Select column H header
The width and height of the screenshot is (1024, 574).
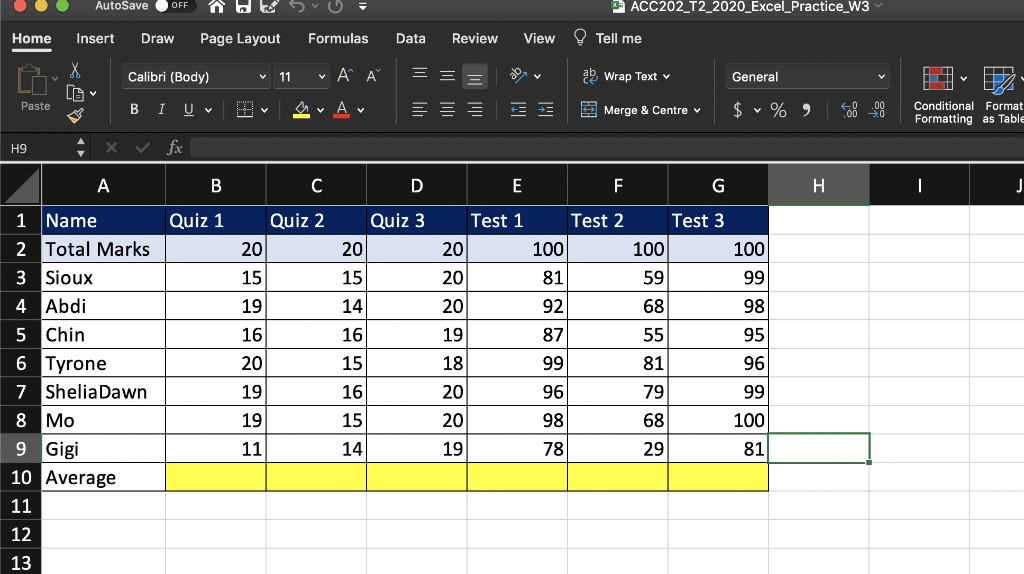tap(819, 186)
